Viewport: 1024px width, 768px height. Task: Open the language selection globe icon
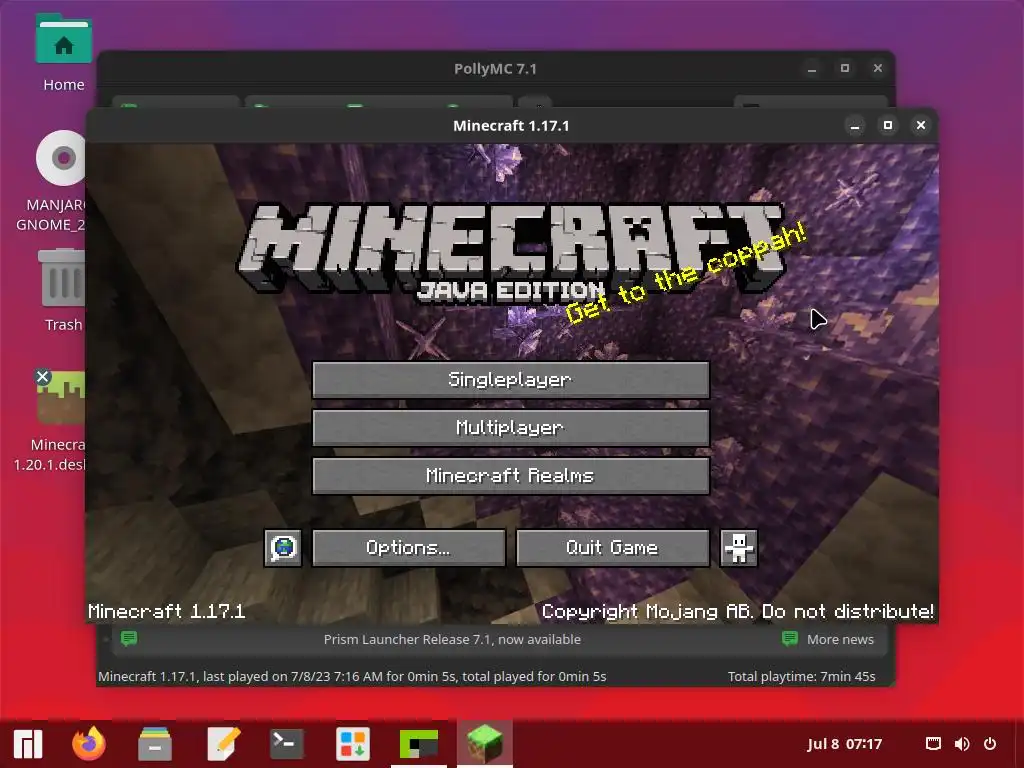point(283,547)
